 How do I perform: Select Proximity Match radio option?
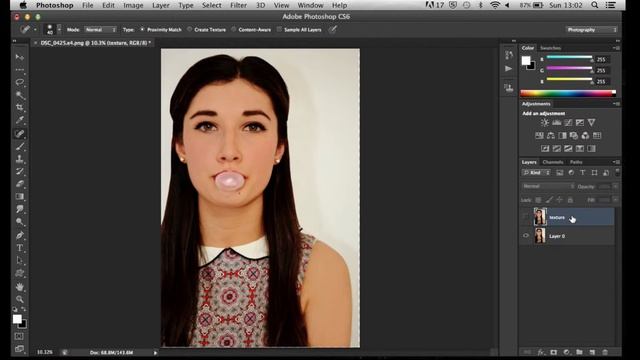[x=142, y=29]
